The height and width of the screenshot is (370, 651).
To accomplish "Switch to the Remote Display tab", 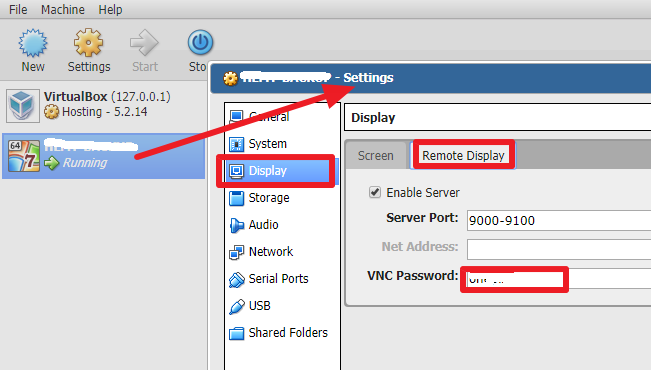I will click(463, 155).
